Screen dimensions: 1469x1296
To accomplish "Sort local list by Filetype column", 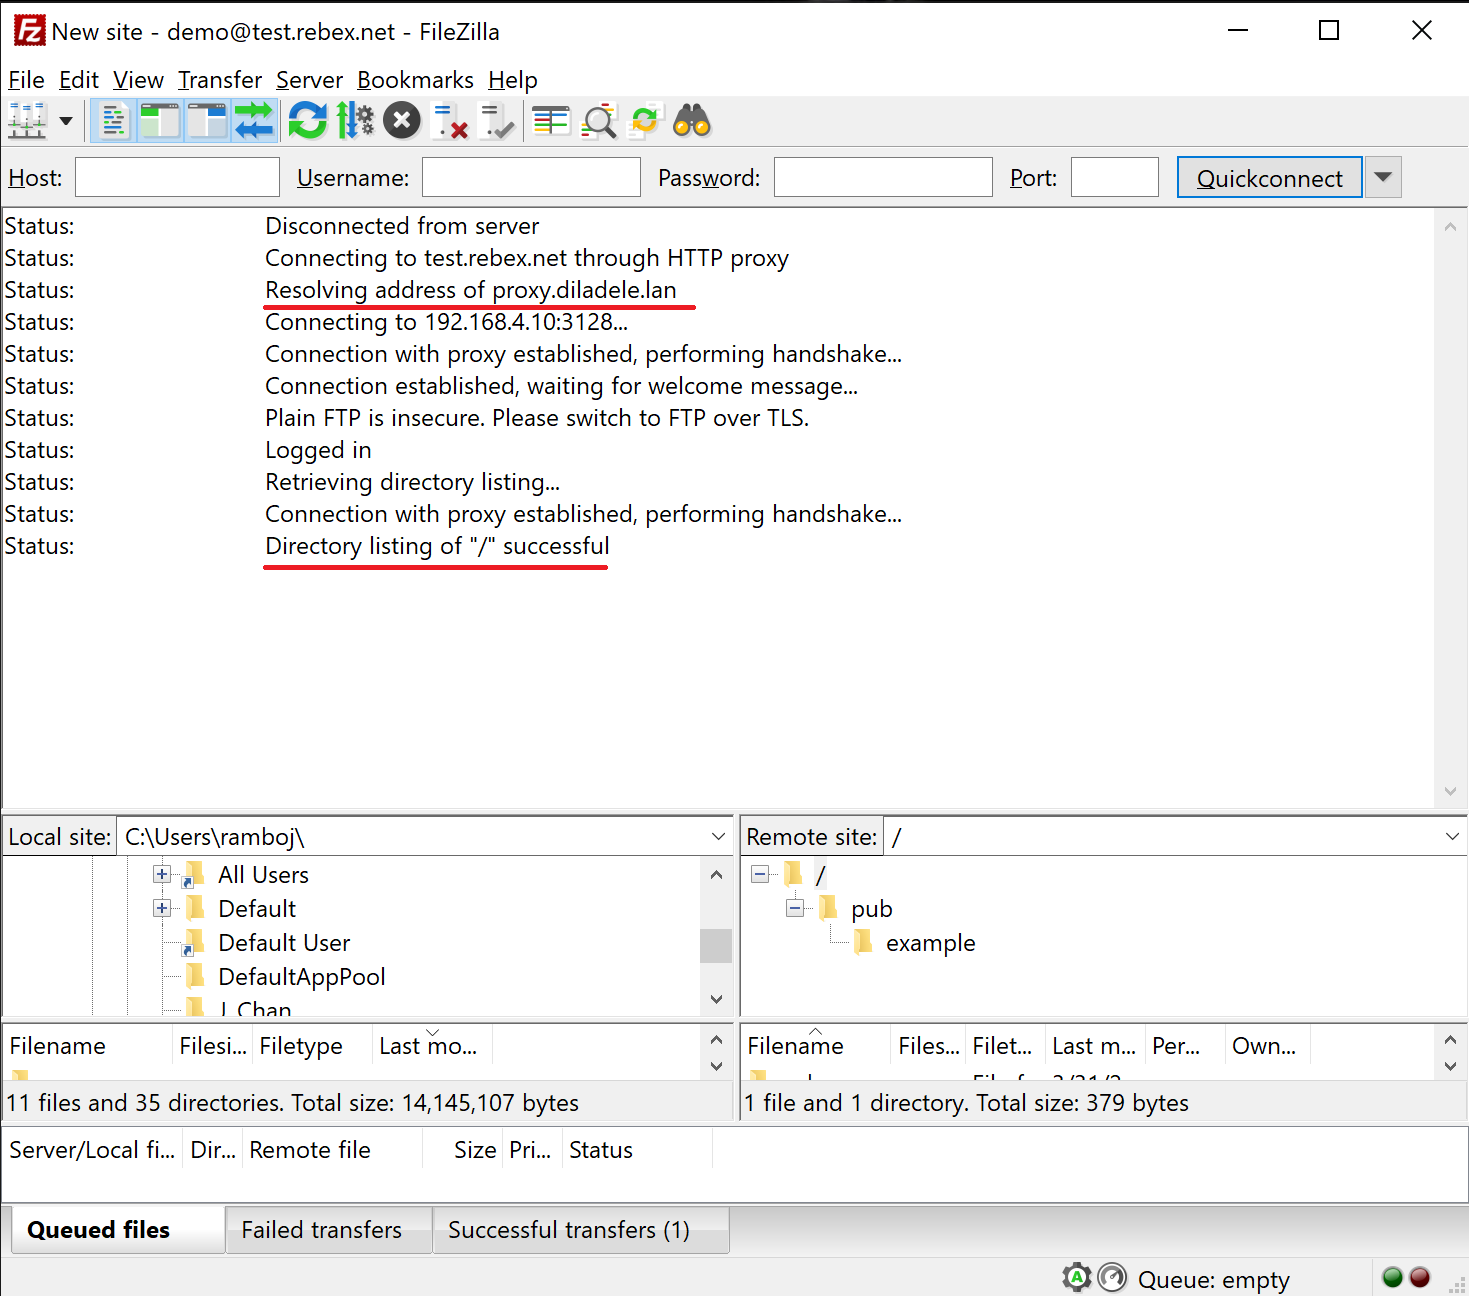I will point(312,1046).
